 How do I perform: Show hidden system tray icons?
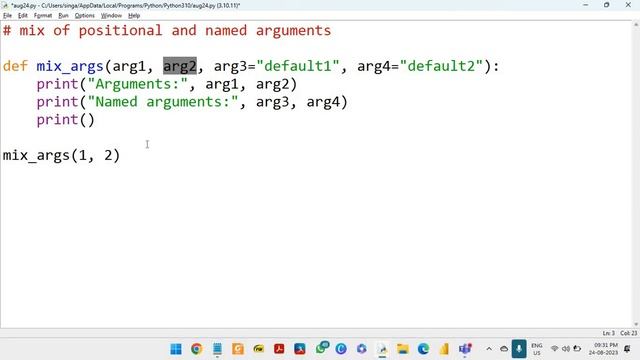tap(489, 349)
